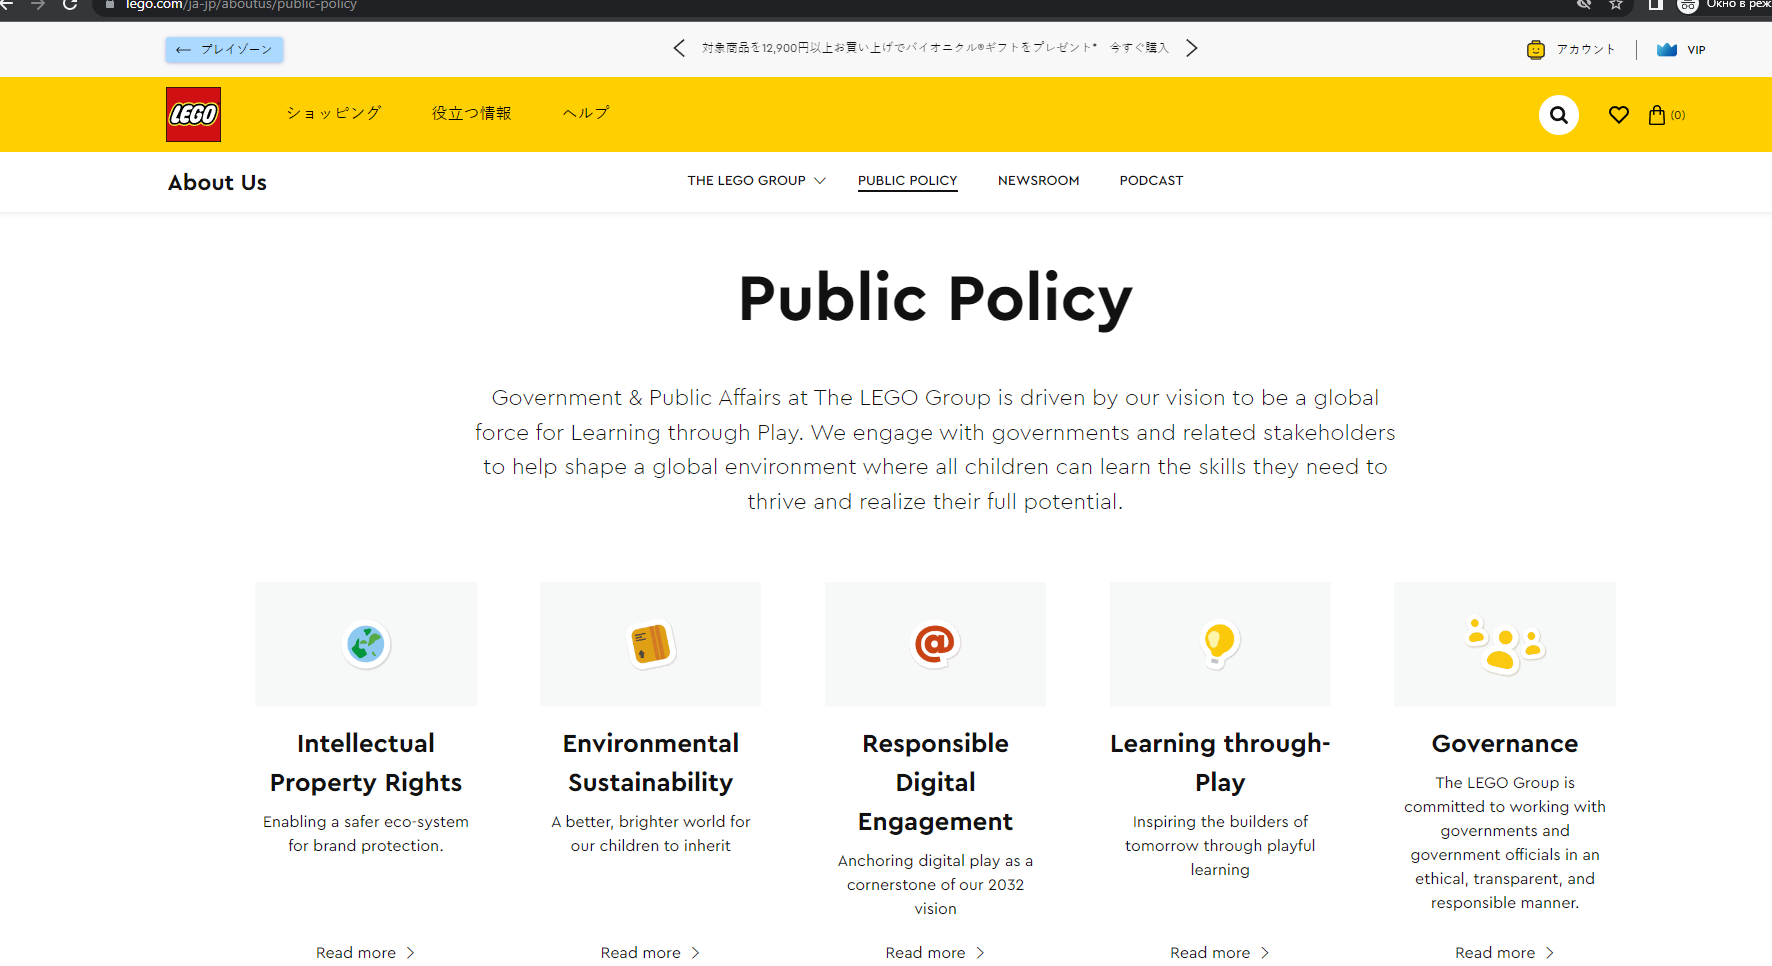The width and height of the screenshot is (1772, 966).
Task: Click the people icon for Governance
Action: coord(1505,645)
